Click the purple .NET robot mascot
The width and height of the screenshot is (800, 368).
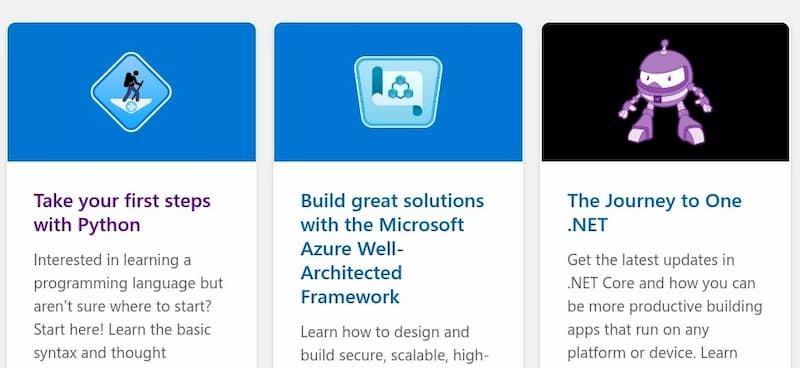(664, 91)
